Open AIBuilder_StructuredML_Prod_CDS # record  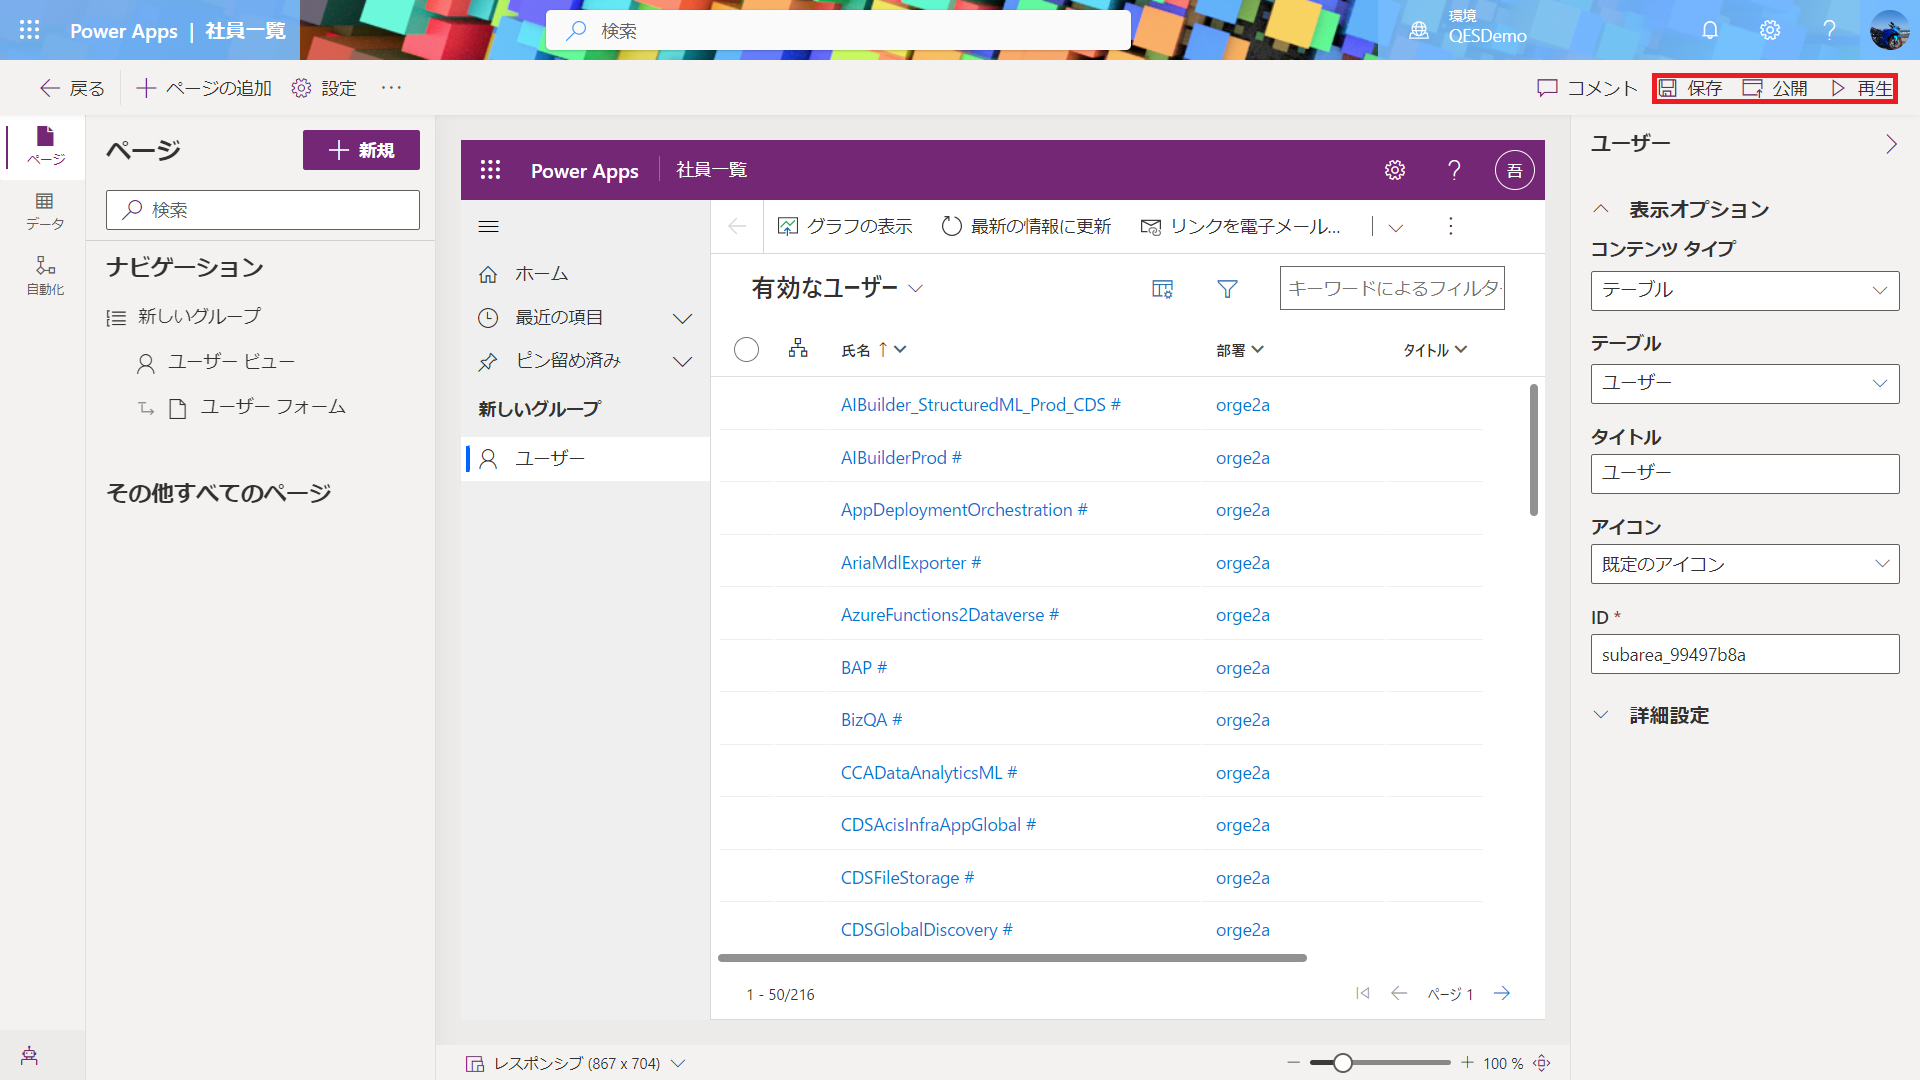[x=980, y=405]
